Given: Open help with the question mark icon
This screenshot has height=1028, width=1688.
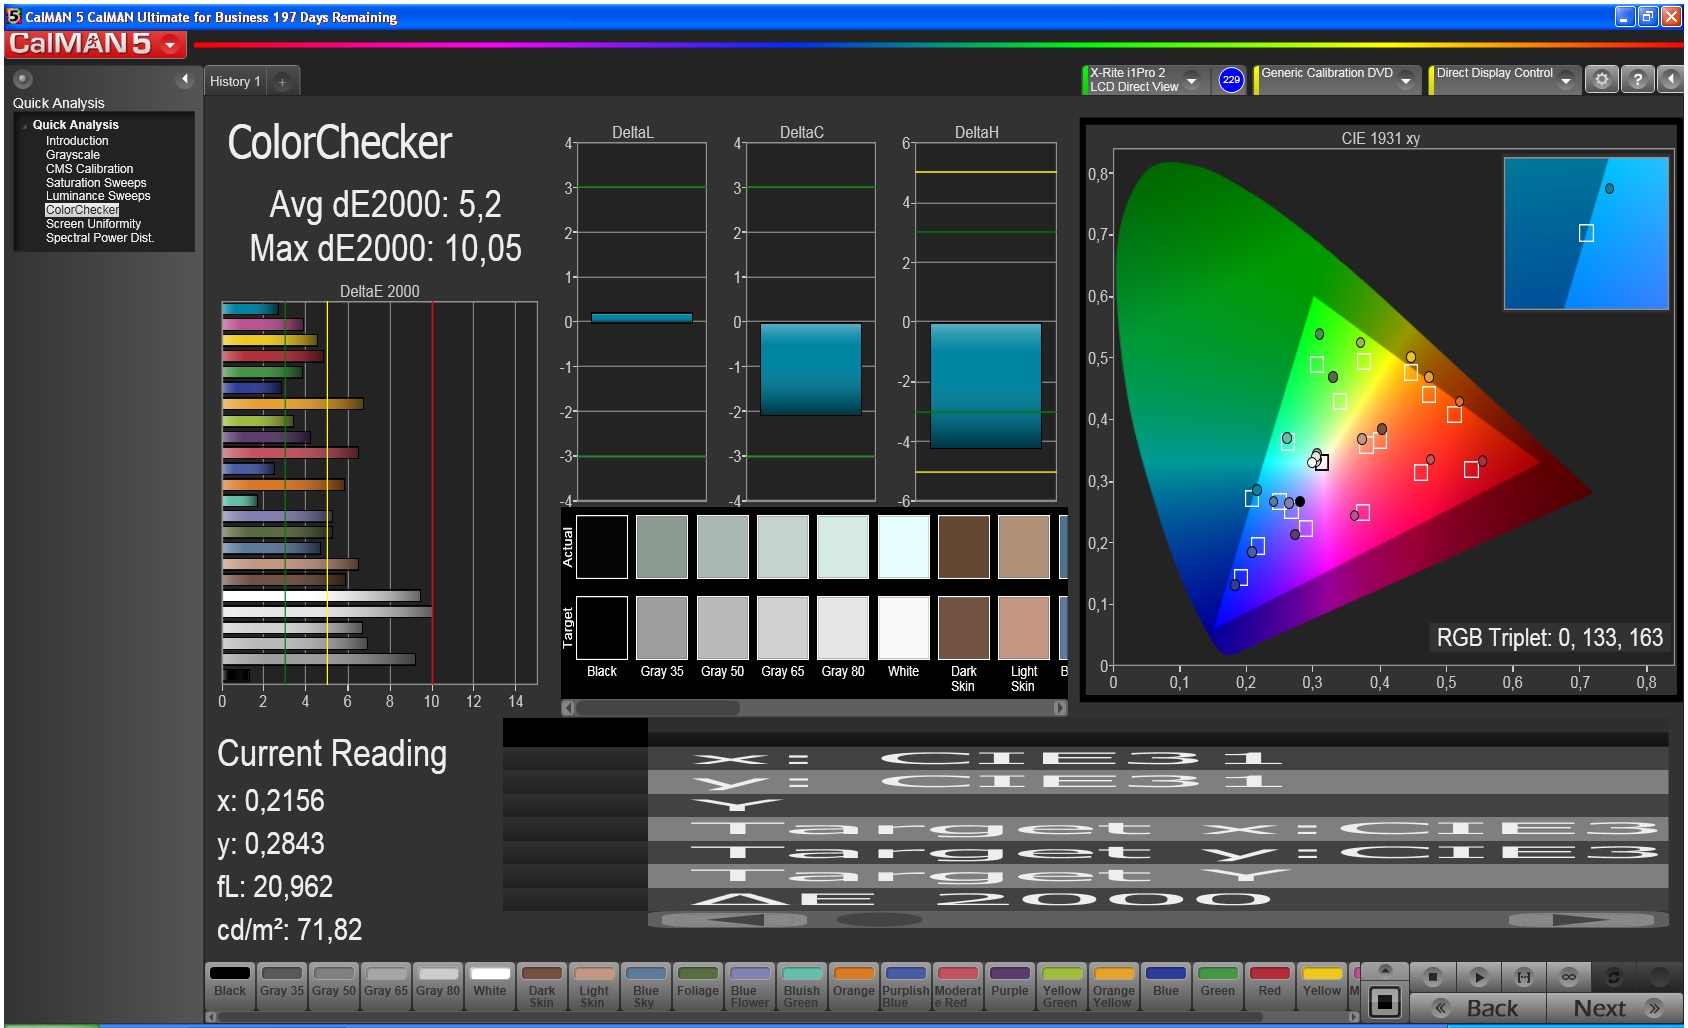Looking at the screenshot, I should (x=1637, y=79).
